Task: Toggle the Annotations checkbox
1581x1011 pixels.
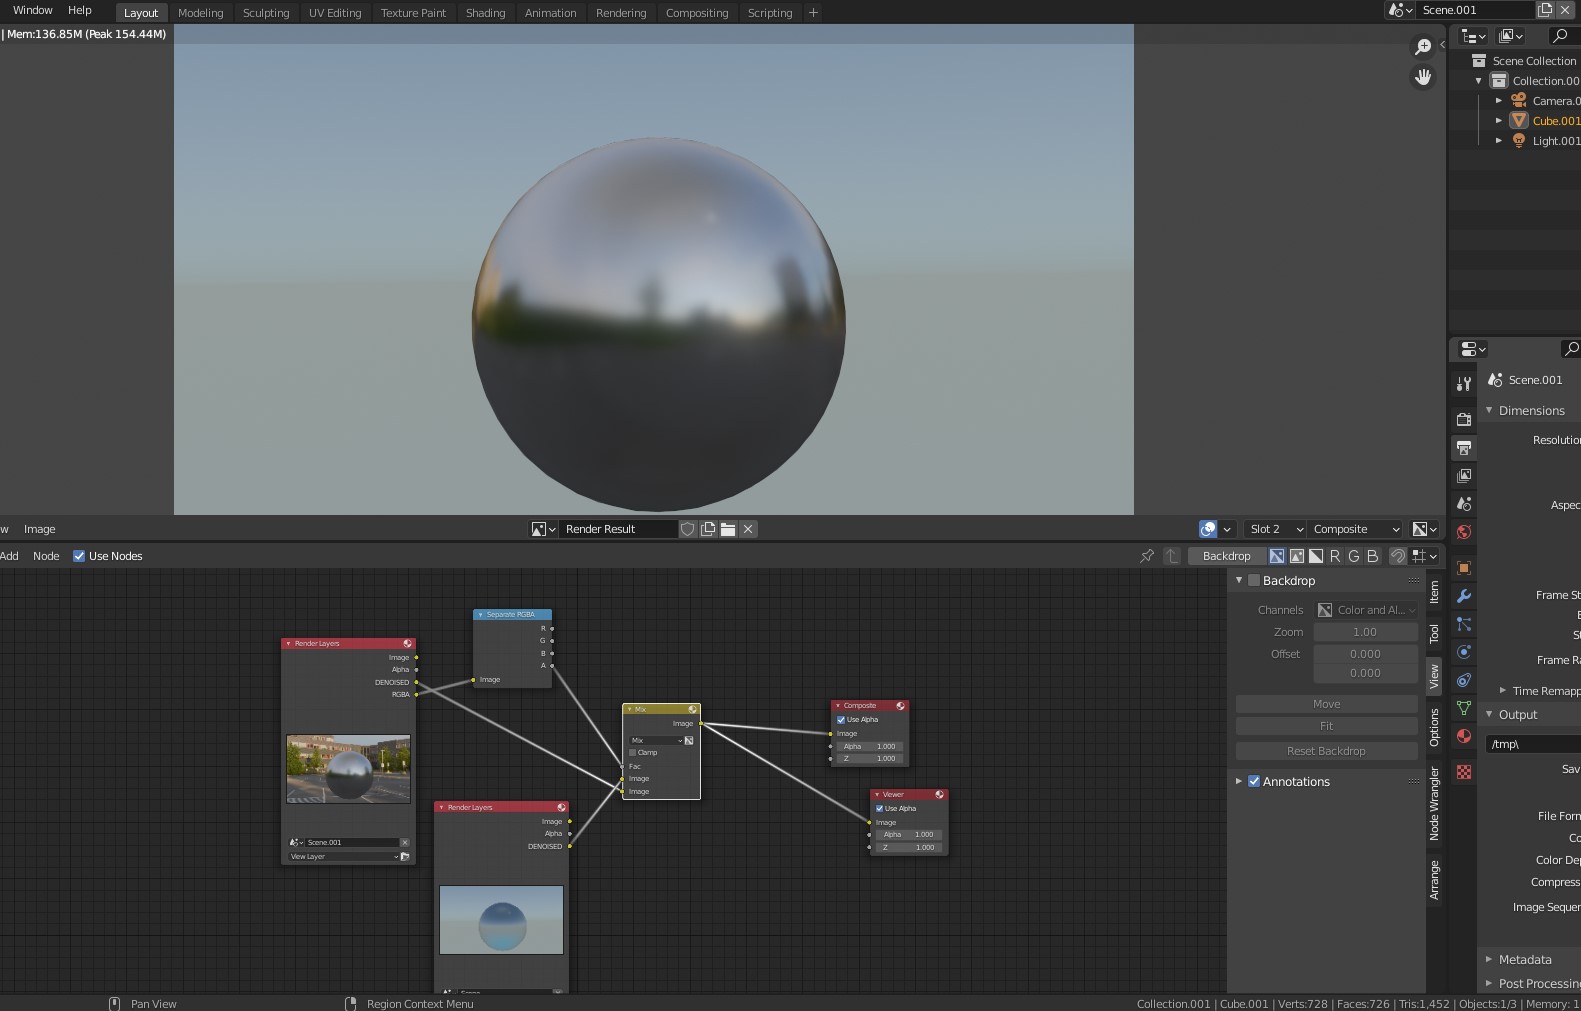Action: pos(1254,782)
